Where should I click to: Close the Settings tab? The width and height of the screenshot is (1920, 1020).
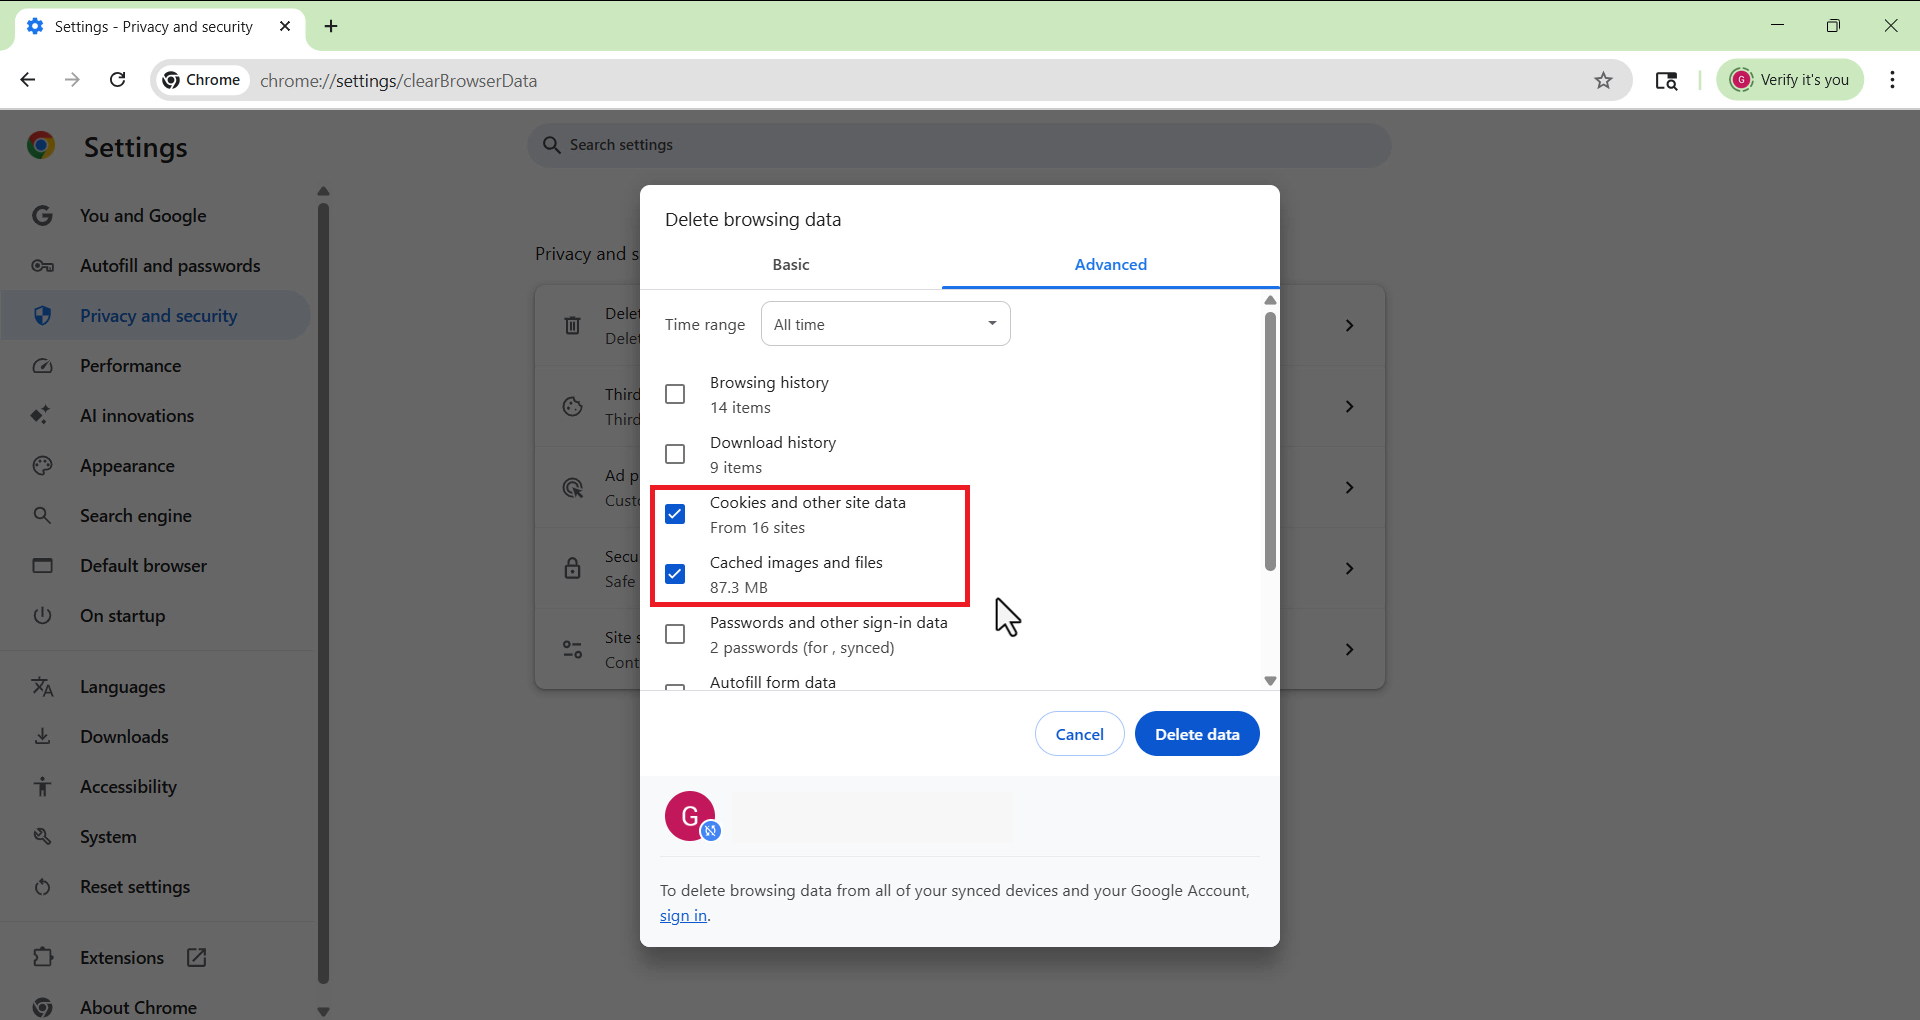[285, 27]
